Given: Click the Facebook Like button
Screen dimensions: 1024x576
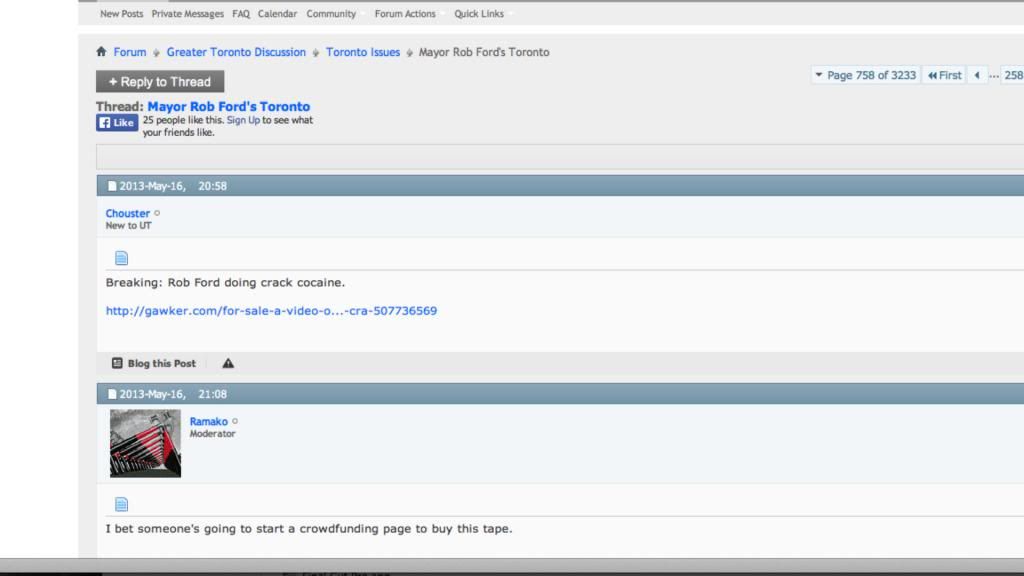Looking at the screenshot, I should [x=116, y=123].
